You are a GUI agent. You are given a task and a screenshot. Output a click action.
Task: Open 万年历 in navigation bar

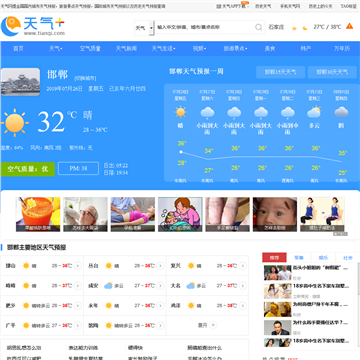tap(342, 49)
